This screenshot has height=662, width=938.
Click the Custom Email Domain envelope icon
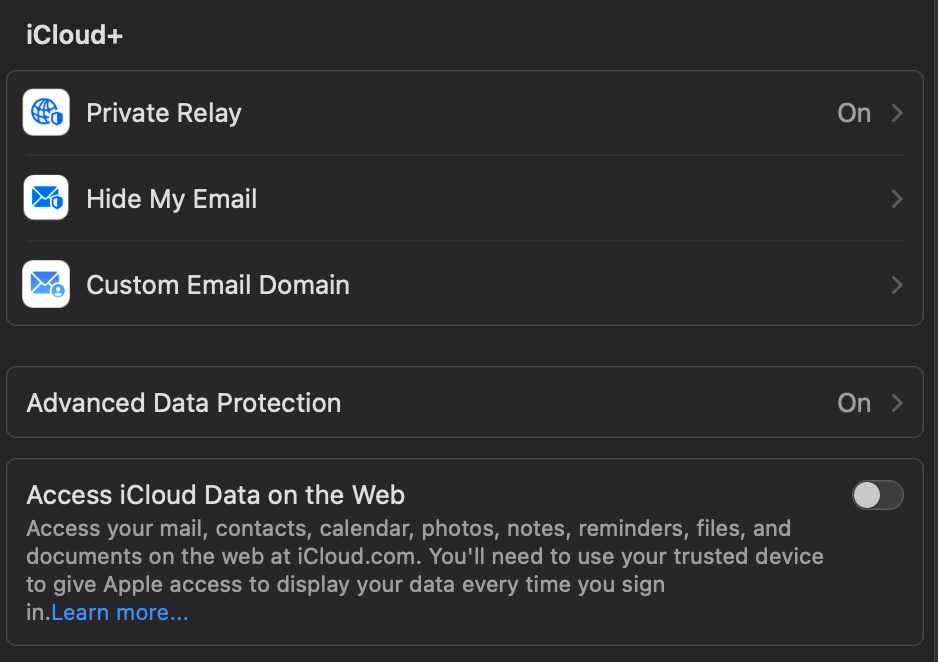(x=46, y=284)
